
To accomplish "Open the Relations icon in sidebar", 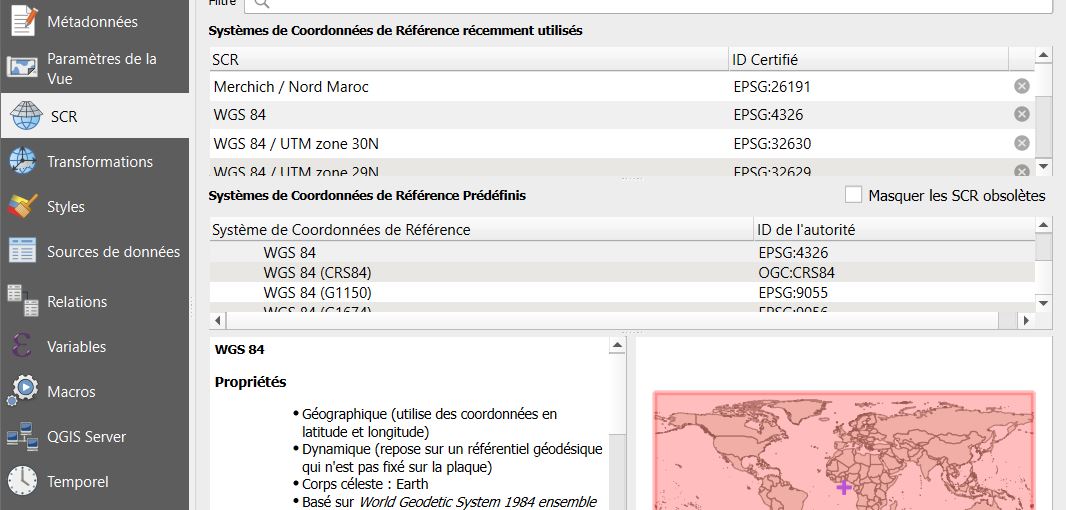I will click(22, 301).
